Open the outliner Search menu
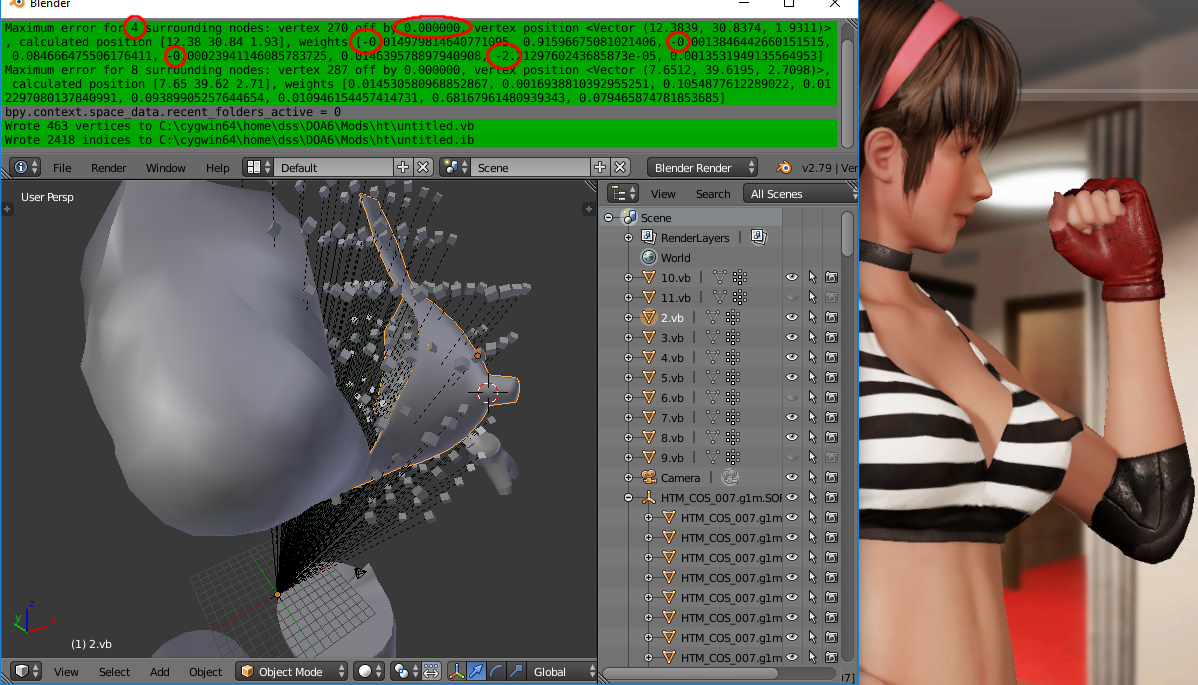Image resolution: width=1198 pixels, height=685 pixels. 713,194
